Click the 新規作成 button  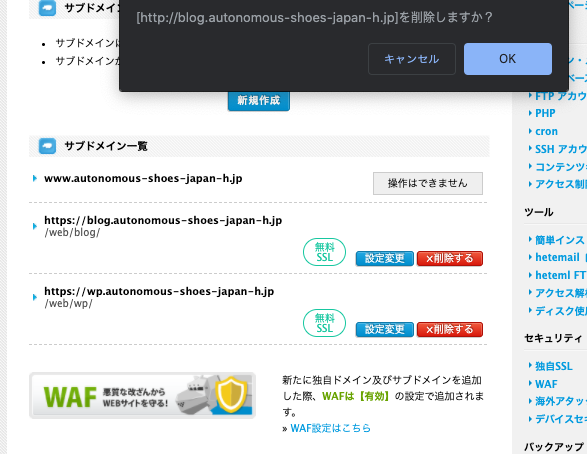click(259, 101)
